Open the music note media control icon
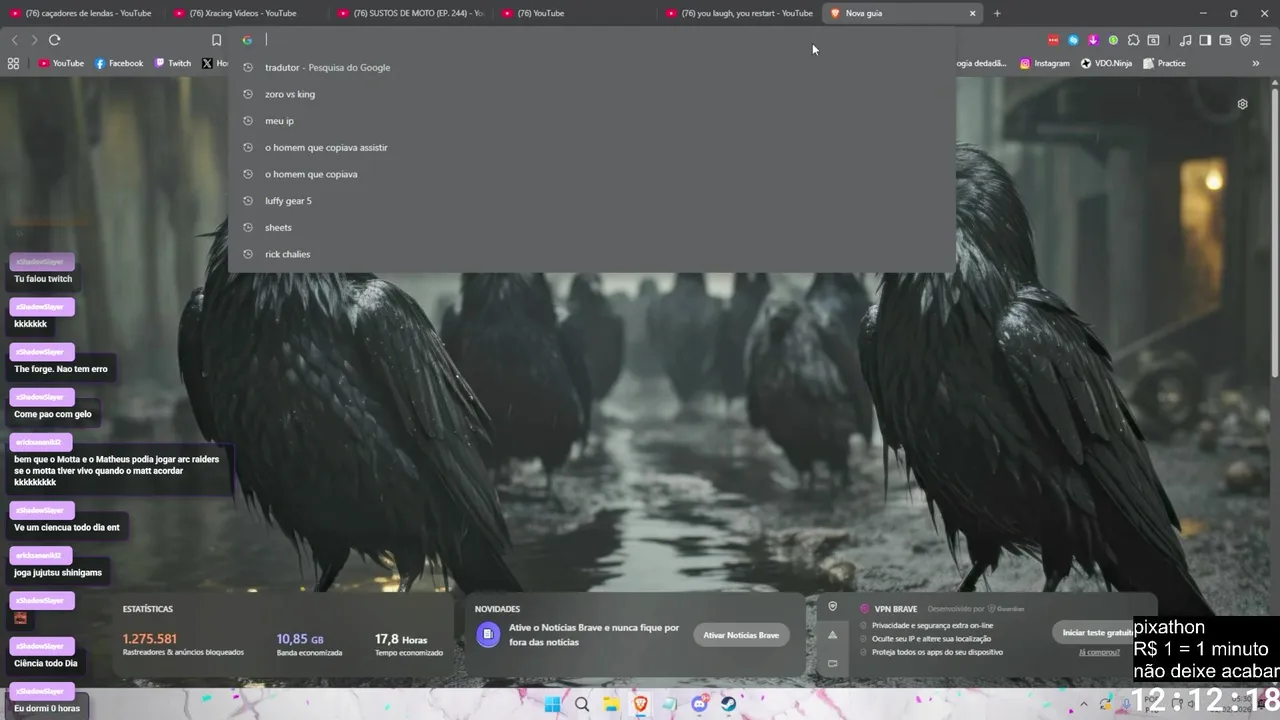This screenshot has width=1280, height=720. pos(1185,40)
